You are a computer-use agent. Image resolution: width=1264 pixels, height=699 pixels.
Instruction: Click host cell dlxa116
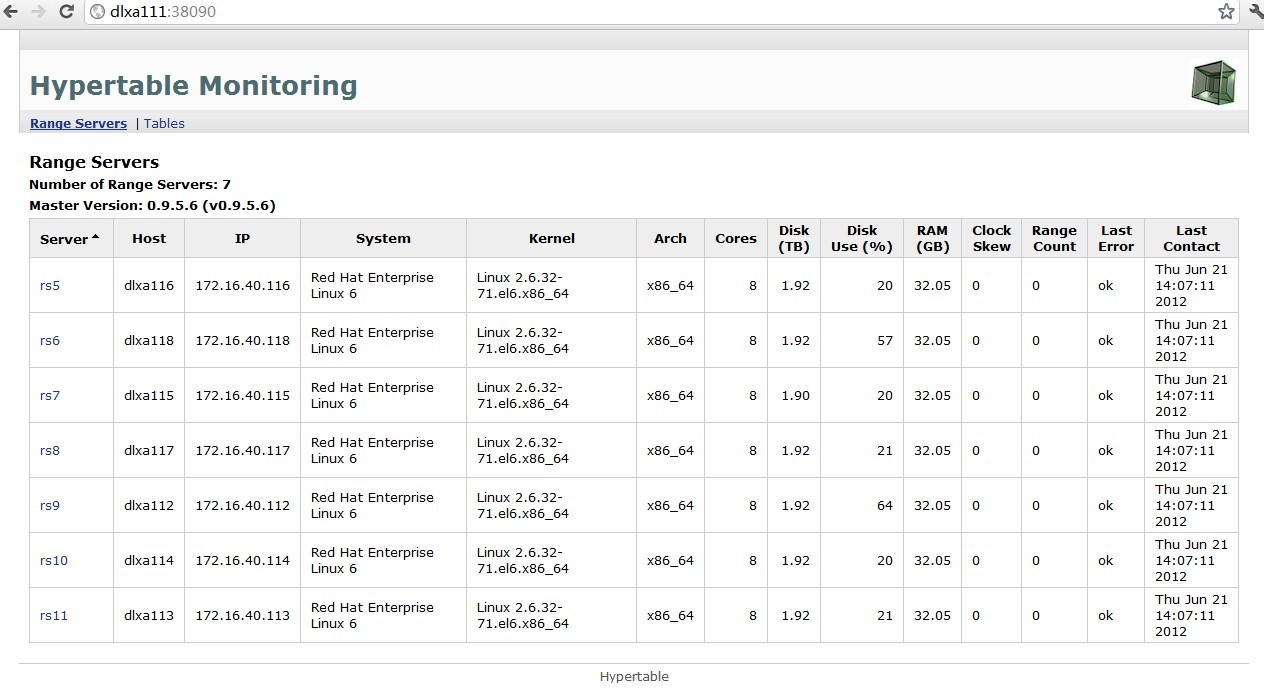coord(149,286)
